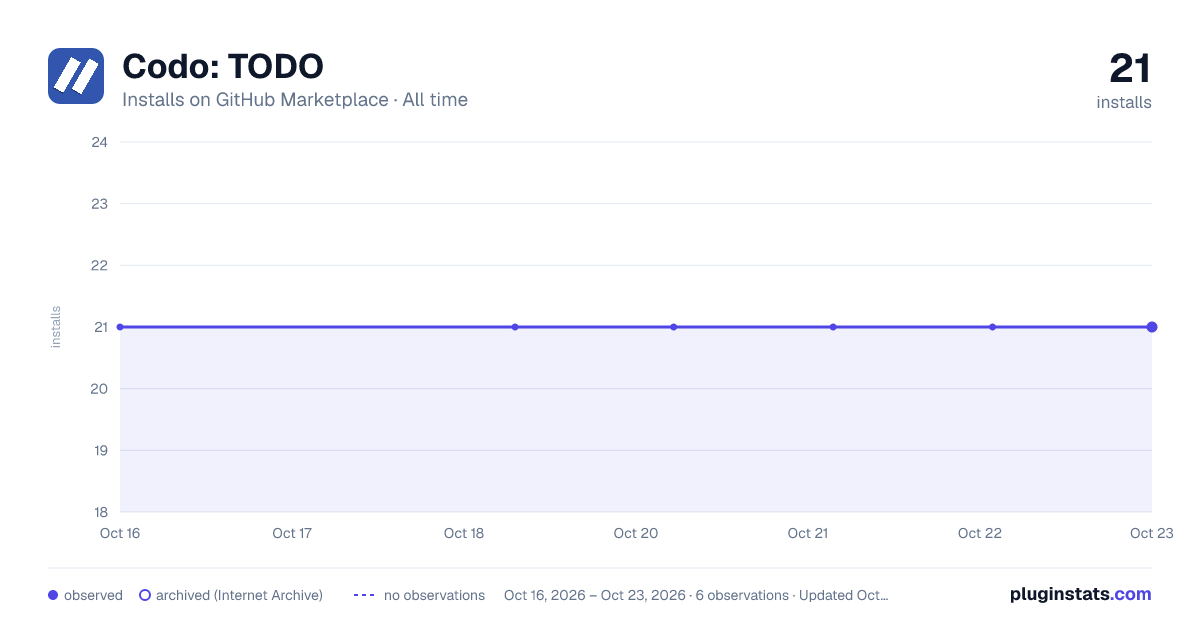Screen dimensions: 1200x630
Task: Click the 'Oct 17' x-axis label
Action: pos(292,533)
